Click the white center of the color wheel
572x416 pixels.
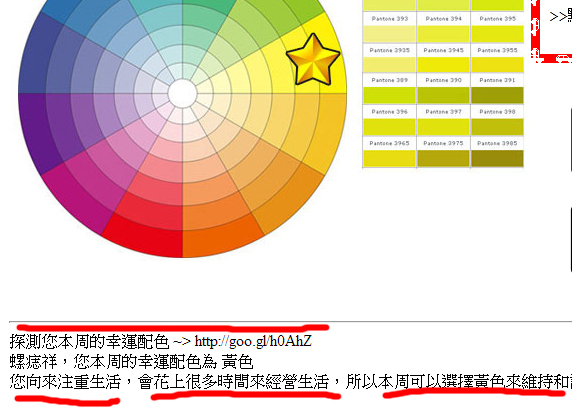(x=182, y=93)
